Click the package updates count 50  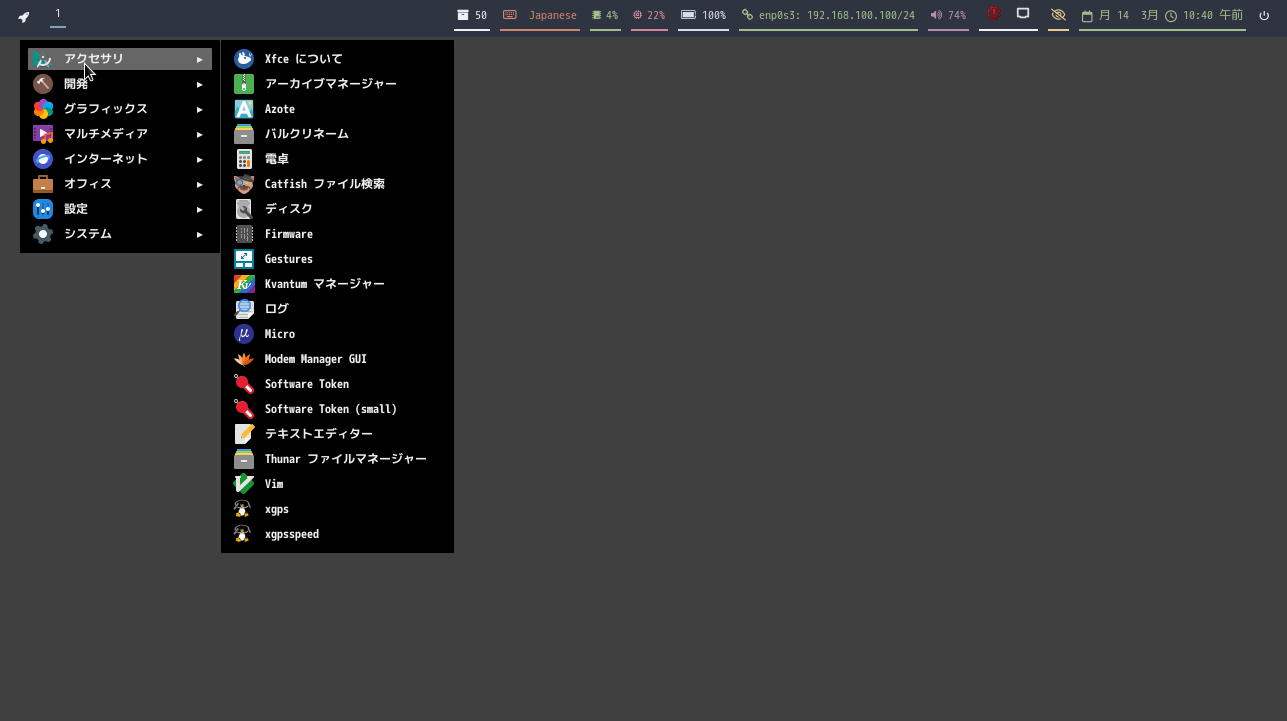[x=472, y=16]
